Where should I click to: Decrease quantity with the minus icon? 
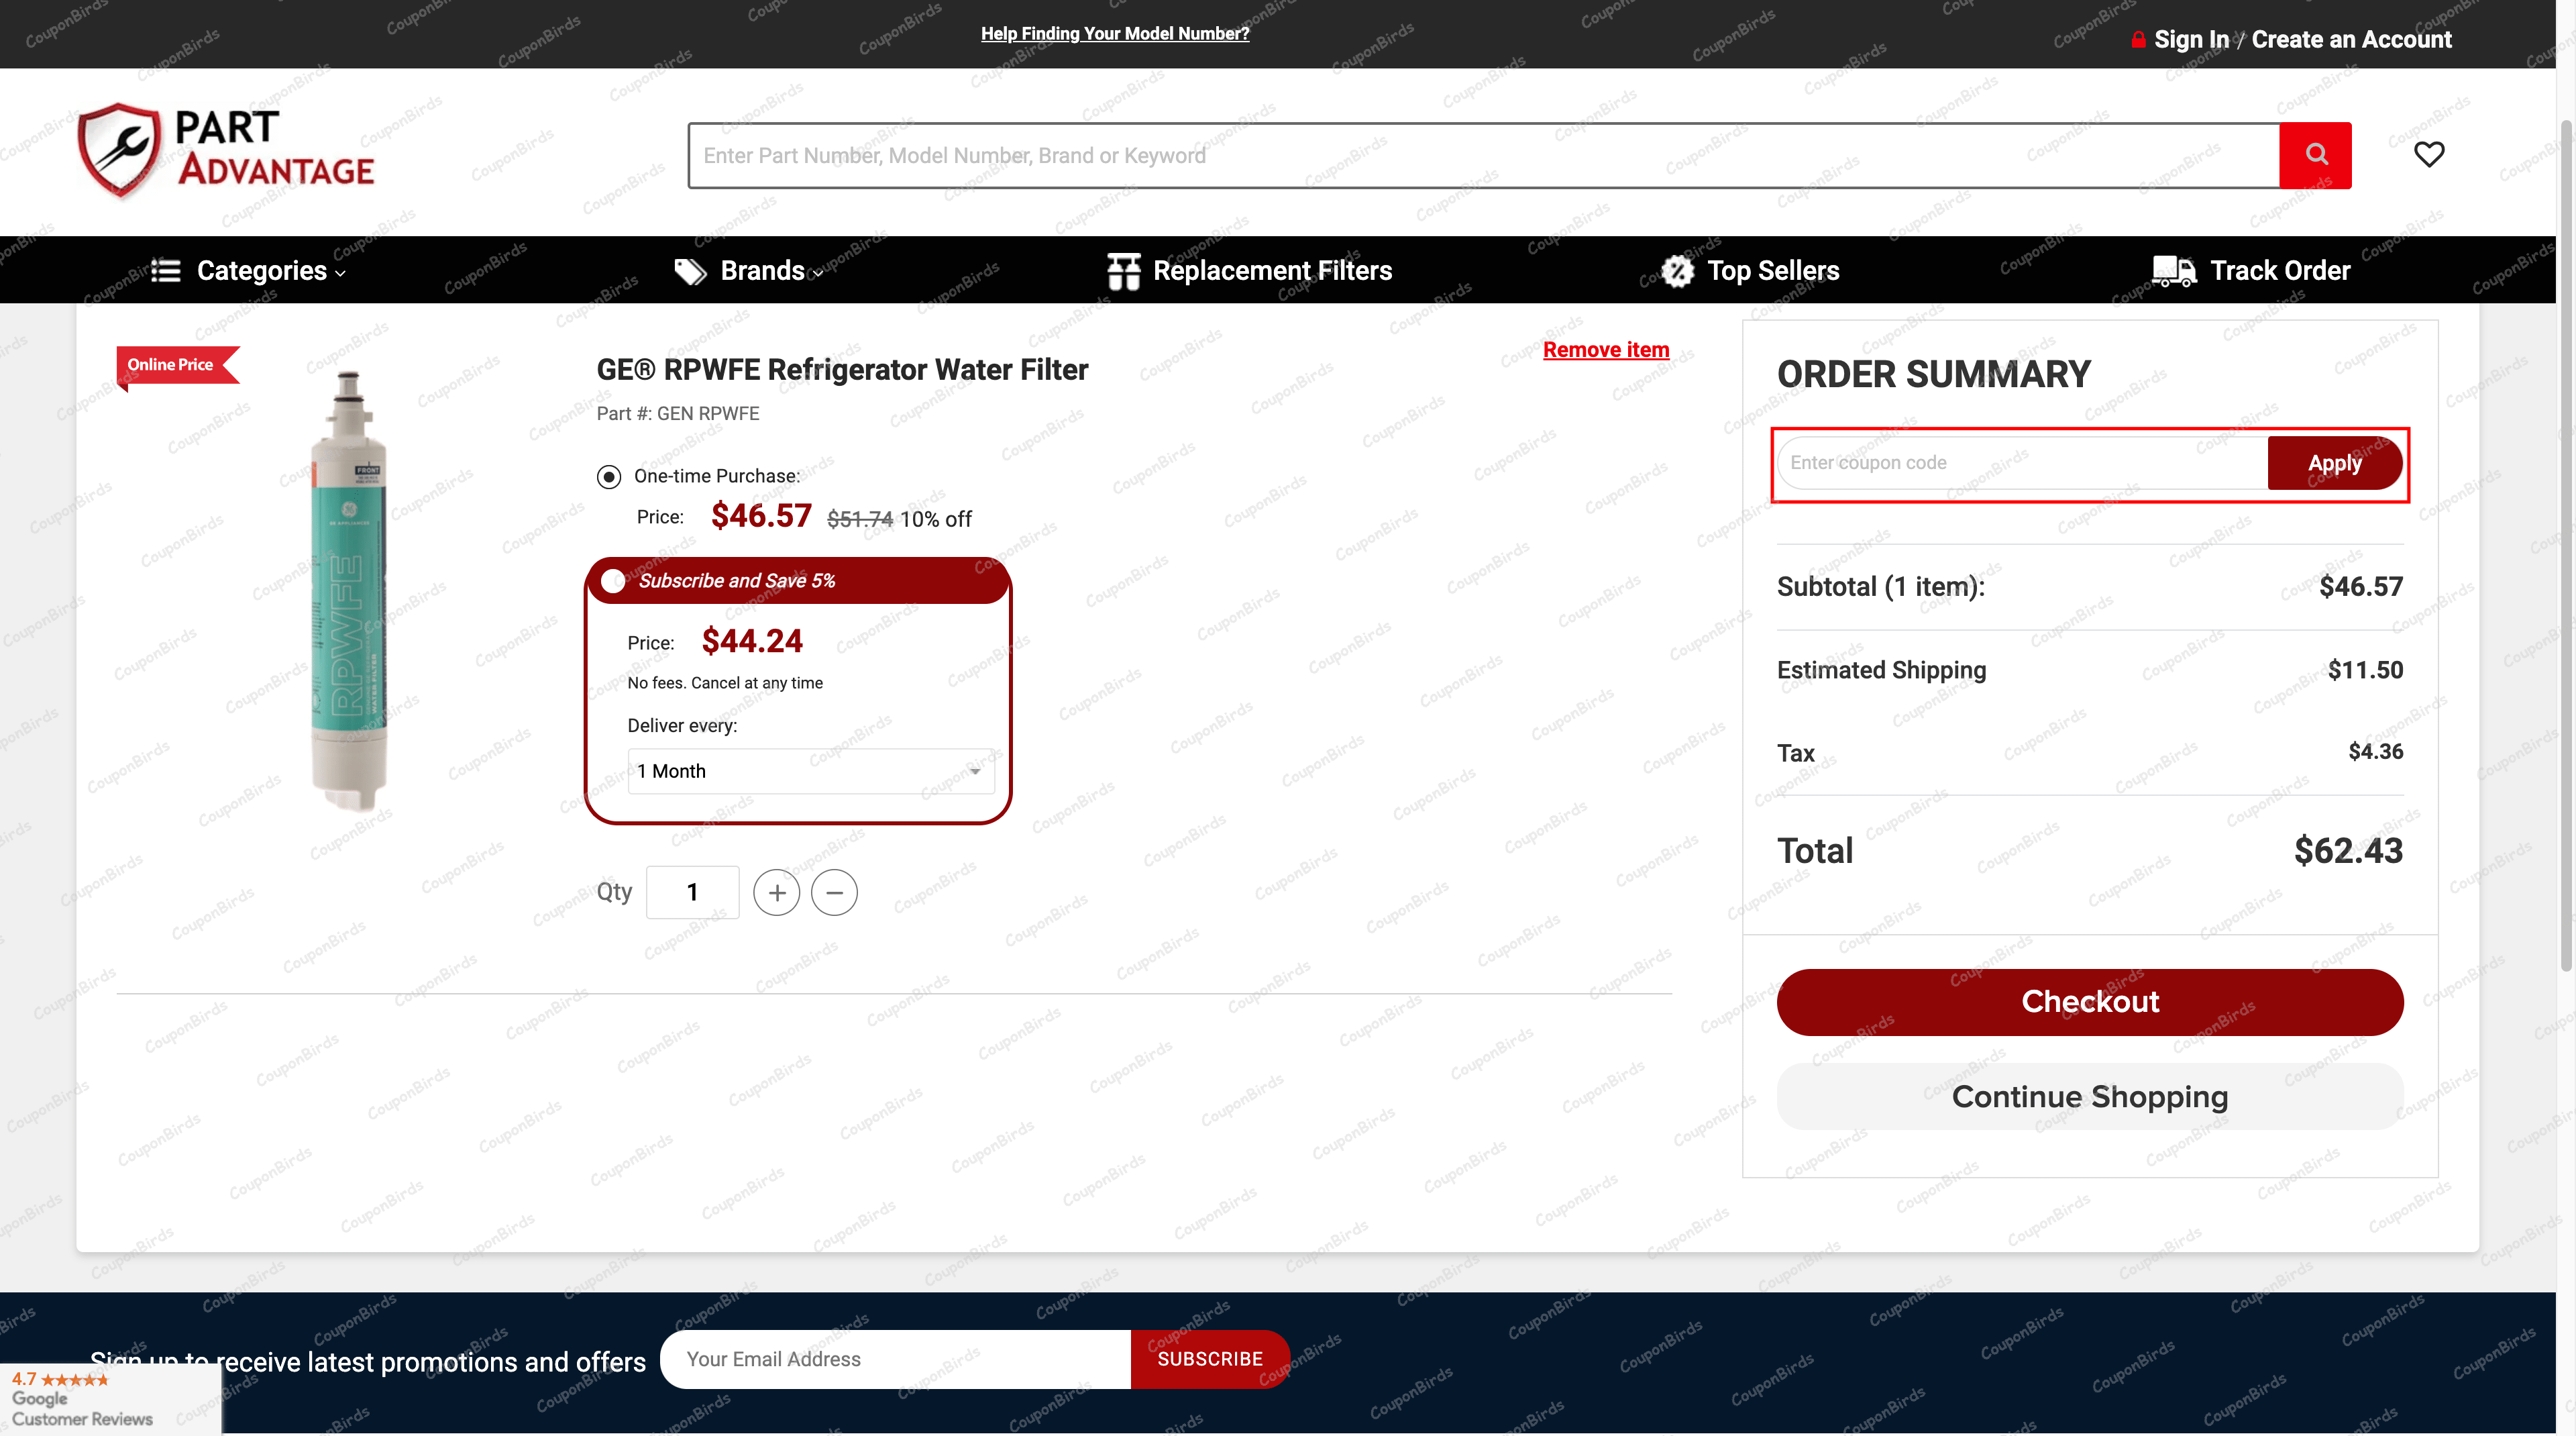(x=834, y=892)
